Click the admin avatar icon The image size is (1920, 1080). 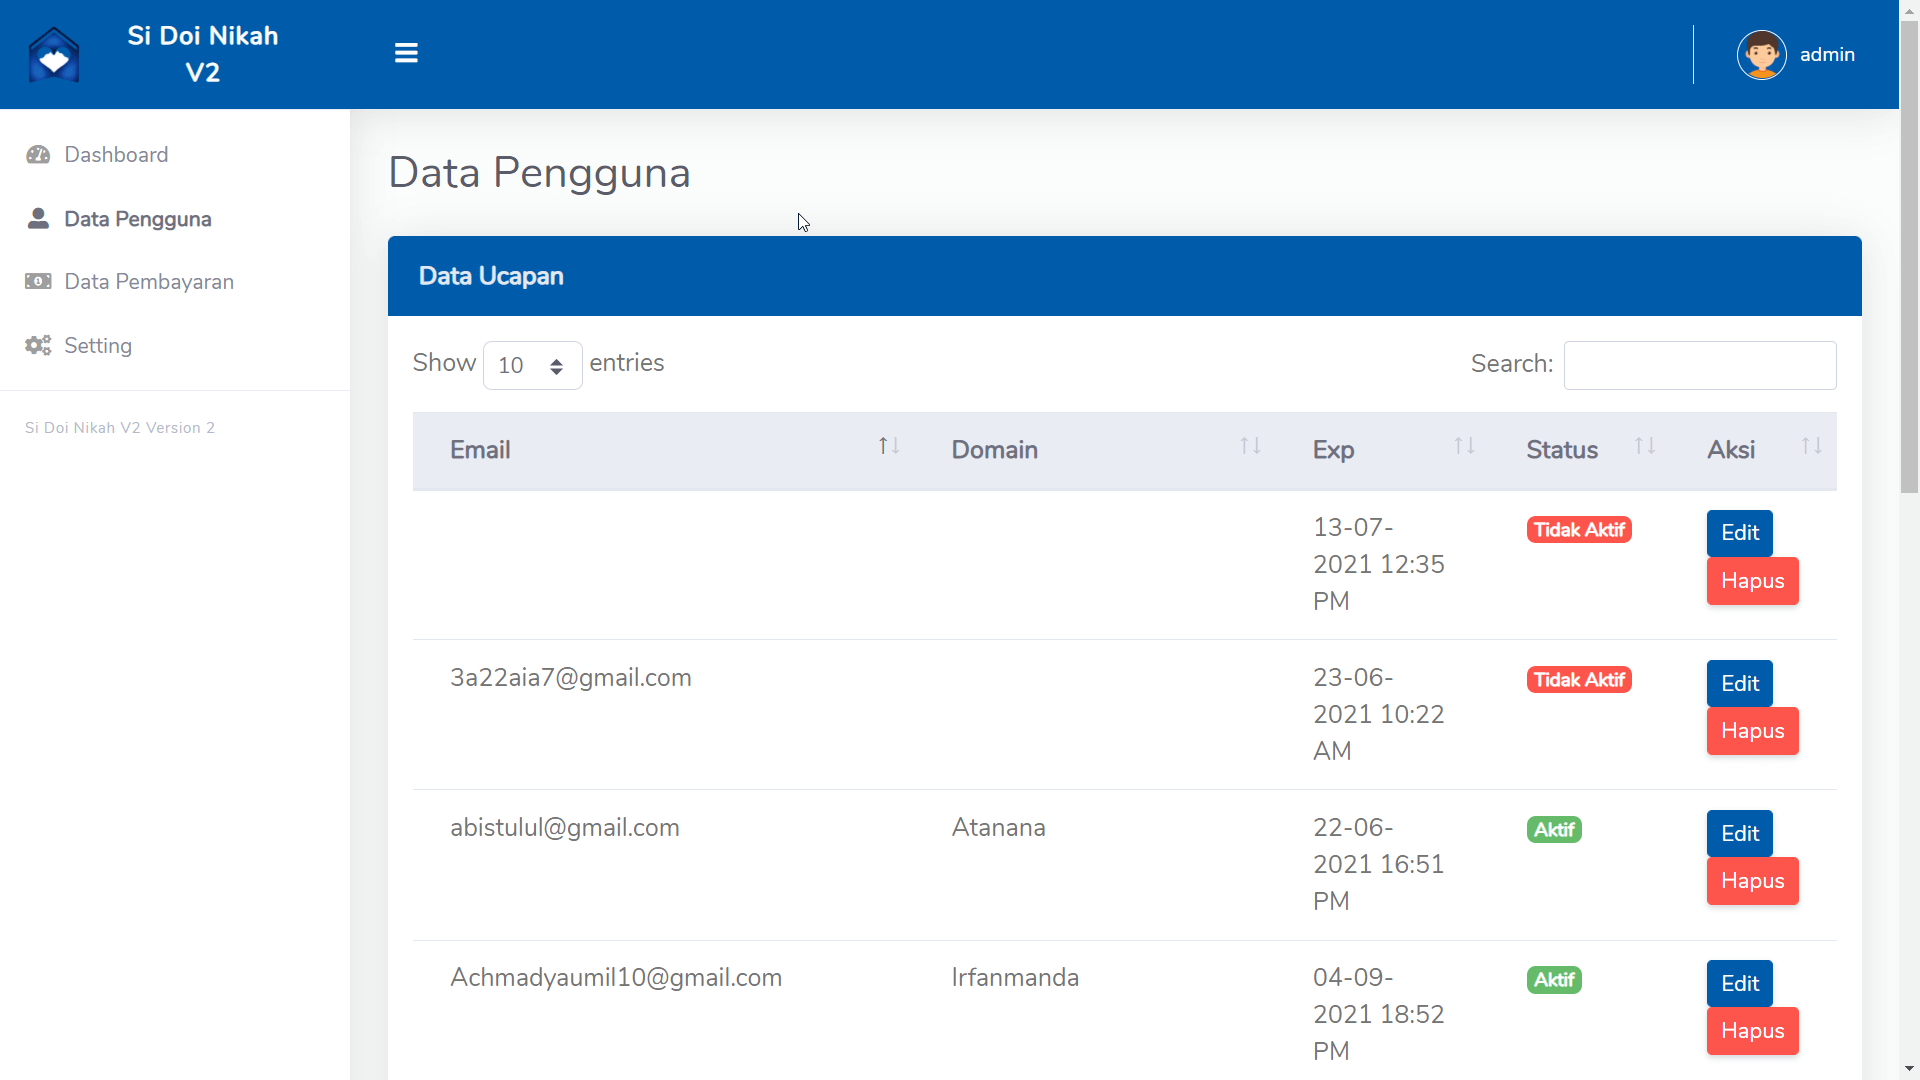(1763, 54)
